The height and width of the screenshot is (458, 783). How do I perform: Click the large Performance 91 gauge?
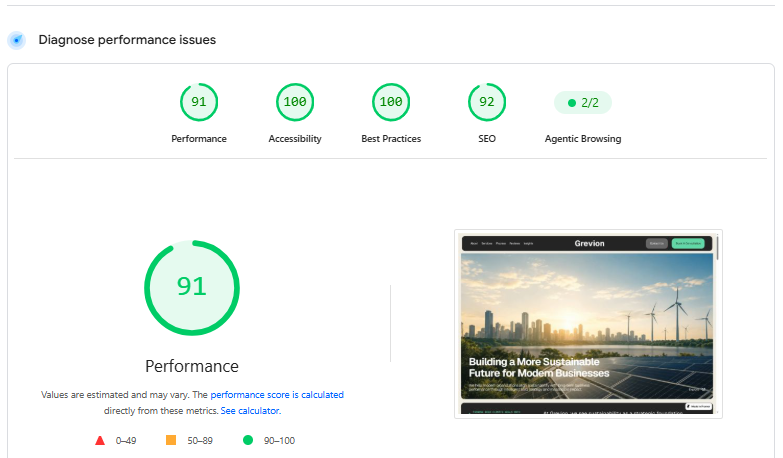[192, 288]
